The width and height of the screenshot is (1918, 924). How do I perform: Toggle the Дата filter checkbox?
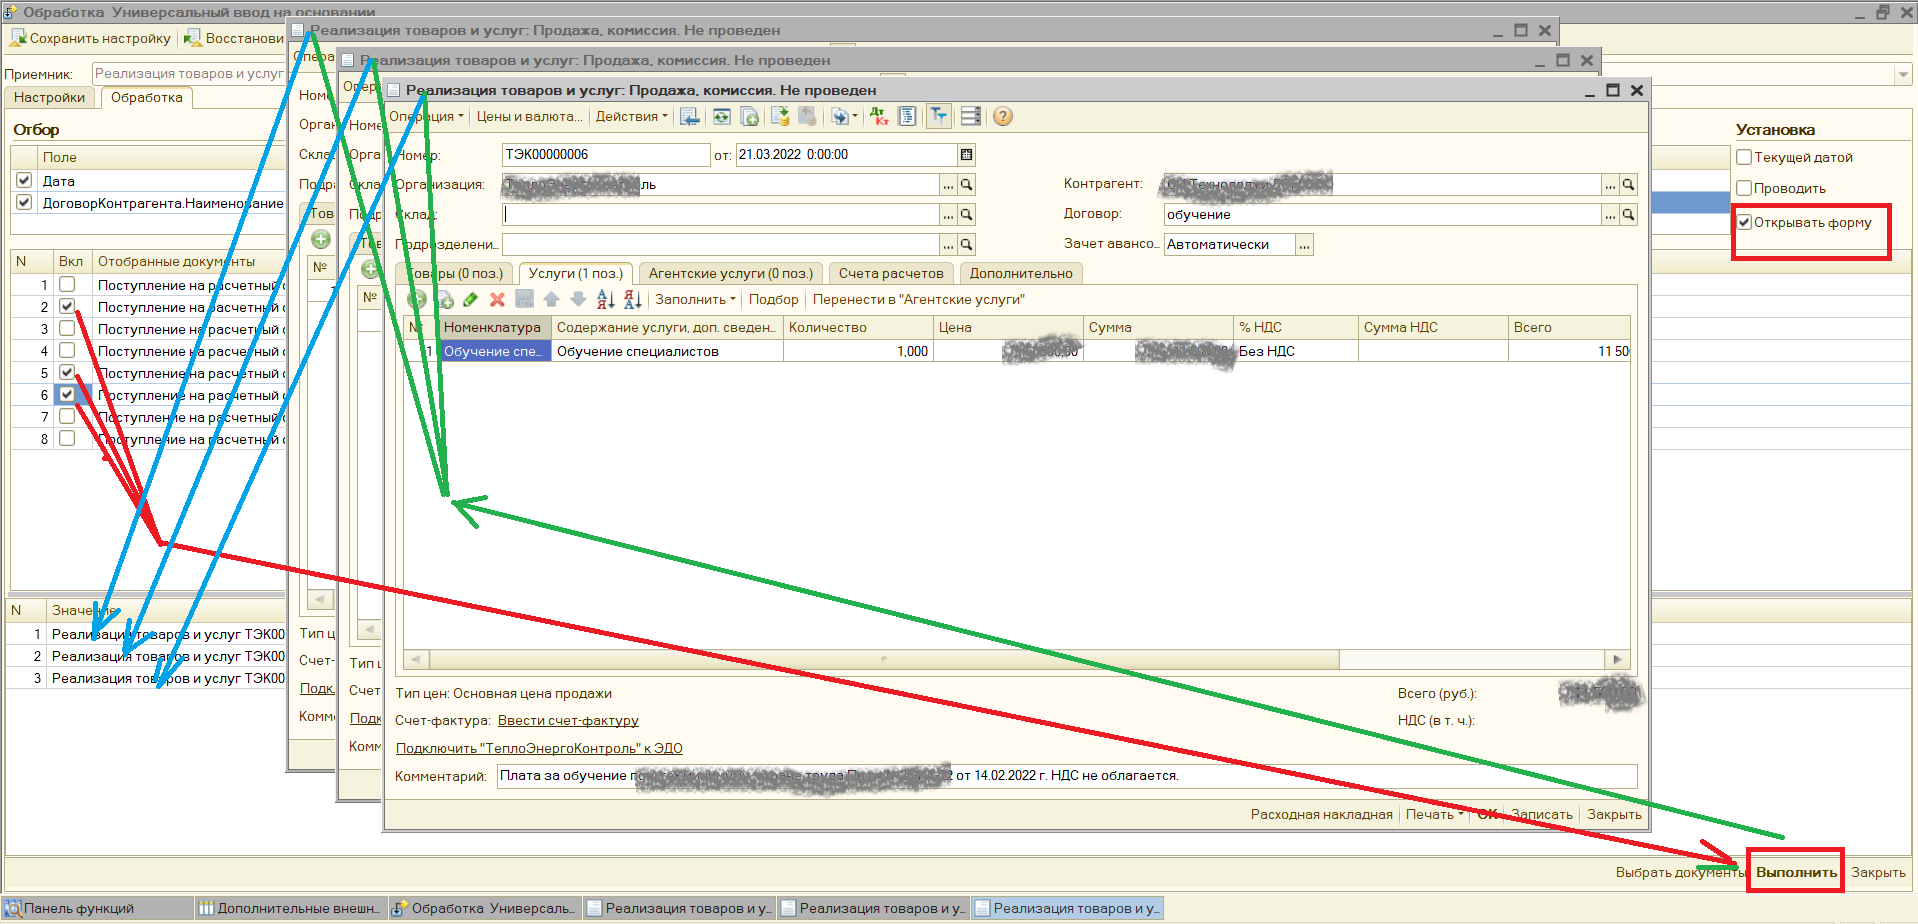[x=24, y=181]
